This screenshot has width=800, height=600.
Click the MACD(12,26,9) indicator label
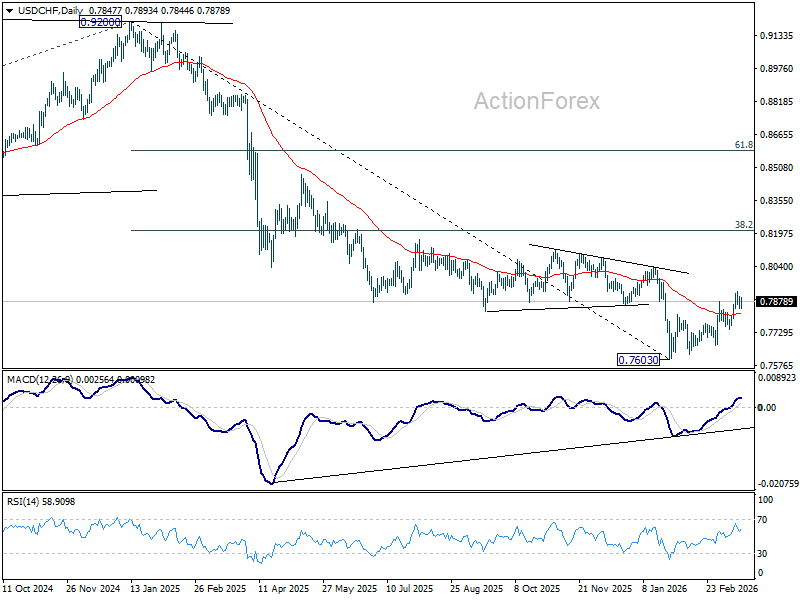coord(40,380)
